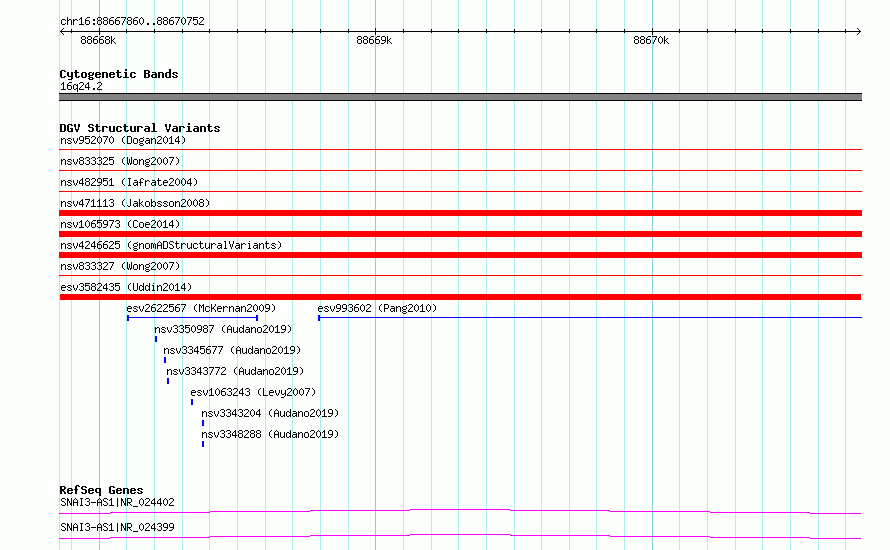Viewport: 890px width, 550px height.
Task: Click variant label nsv482951 (Iafrate2004)
Action: [x=129, y=182]
